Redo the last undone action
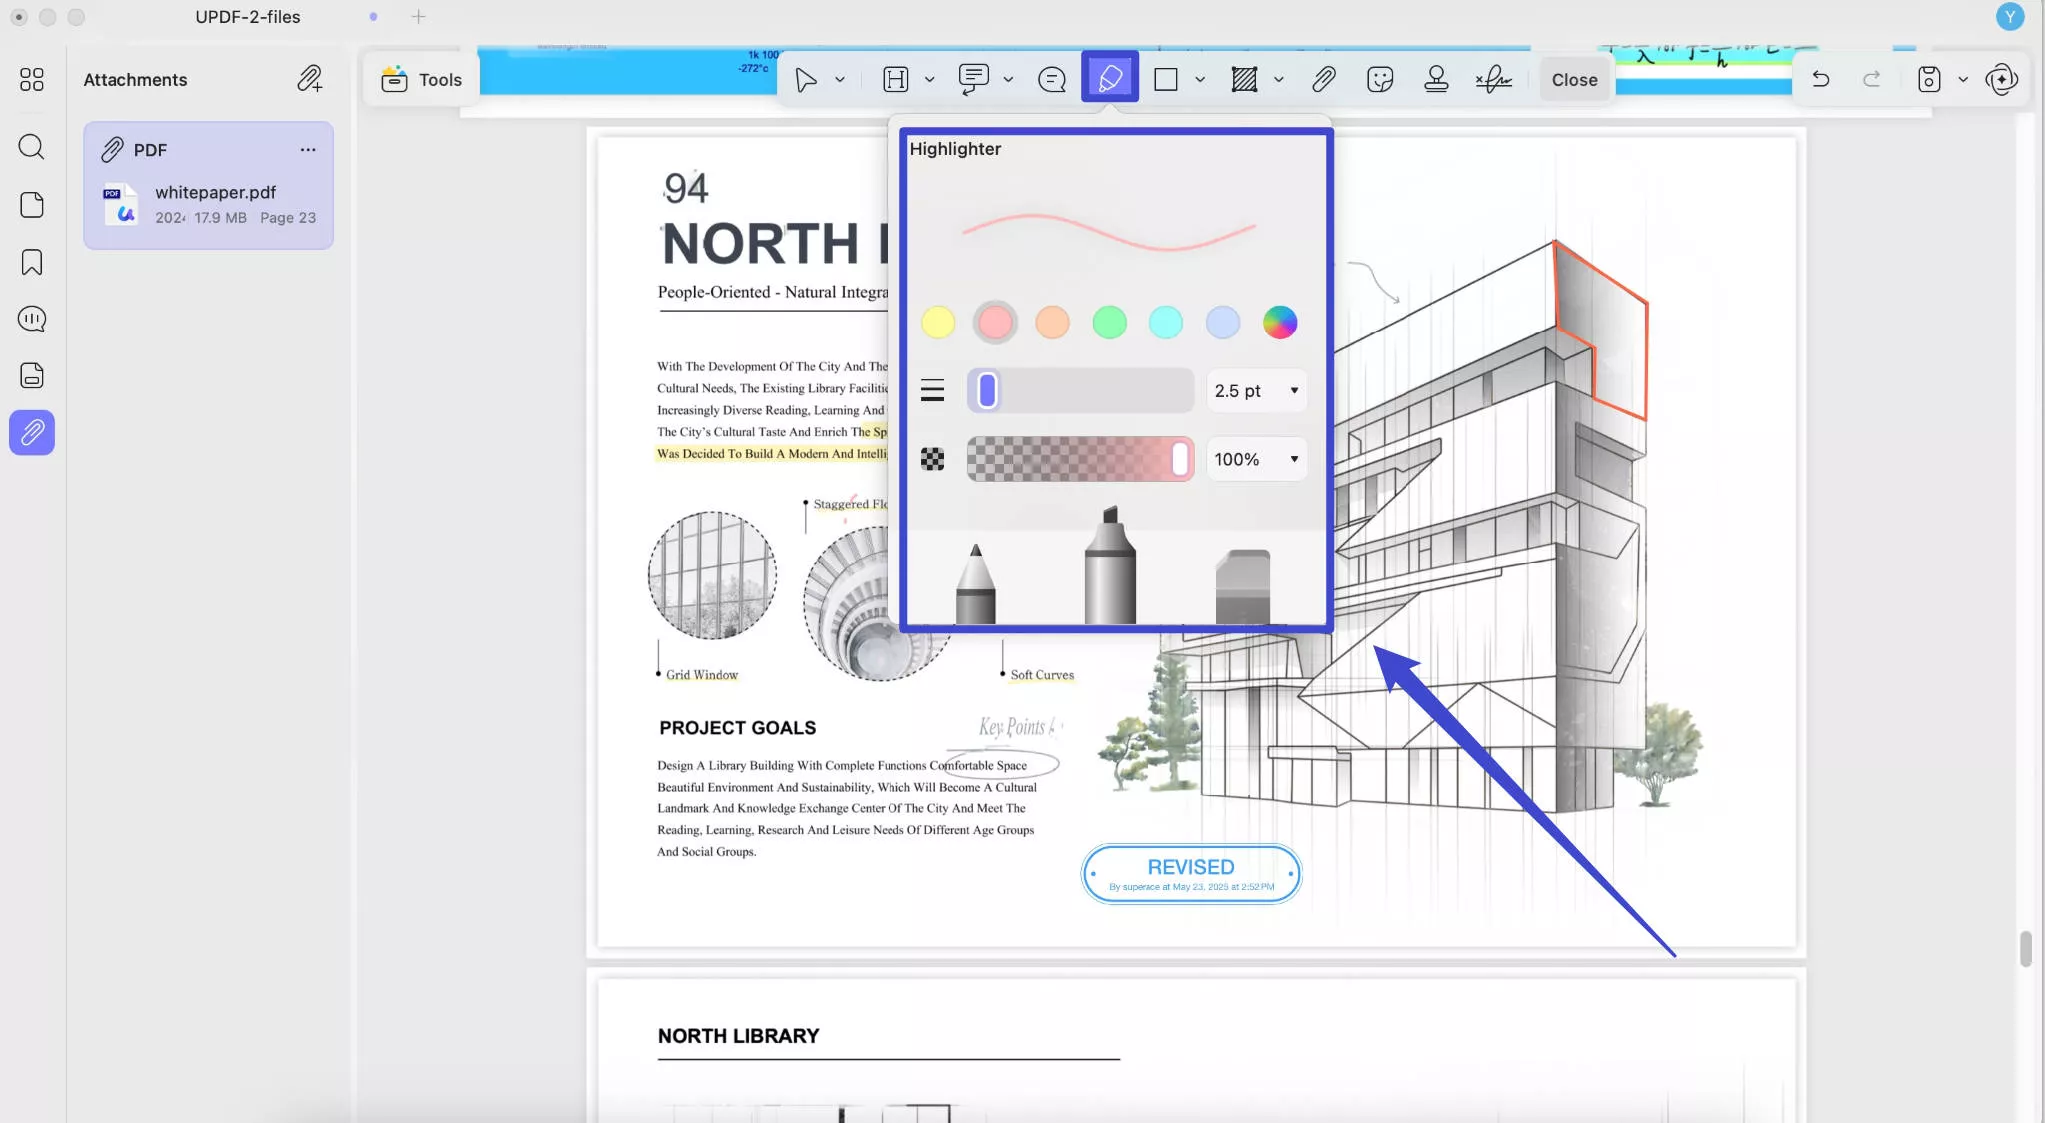Image resolution: width=2045 pixels, height=1123 pixels. [x=1871, y=79]
